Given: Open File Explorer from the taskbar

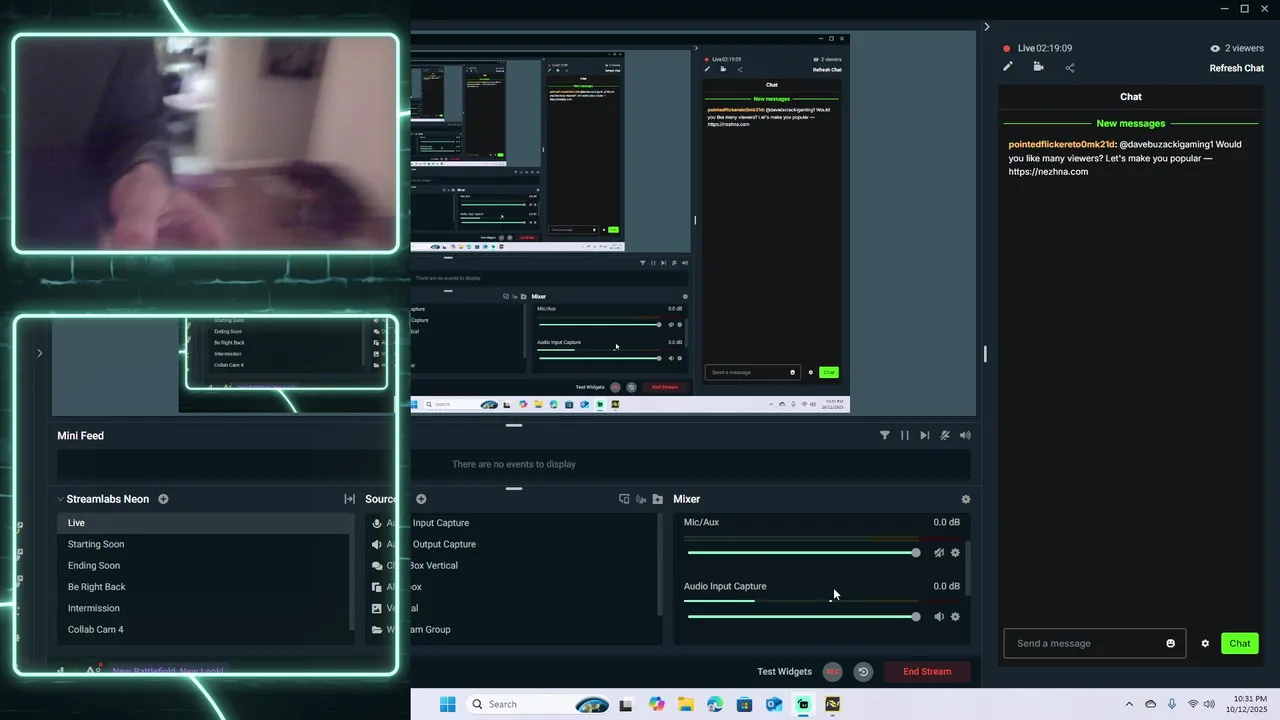Looking at the screenshot, I should coord(686,704).
